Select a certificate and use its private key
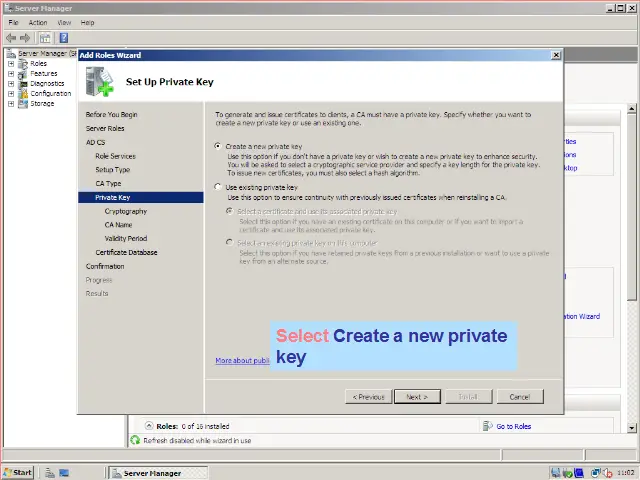The height and width of the screenshot is (480, 640). coord(230,211)
